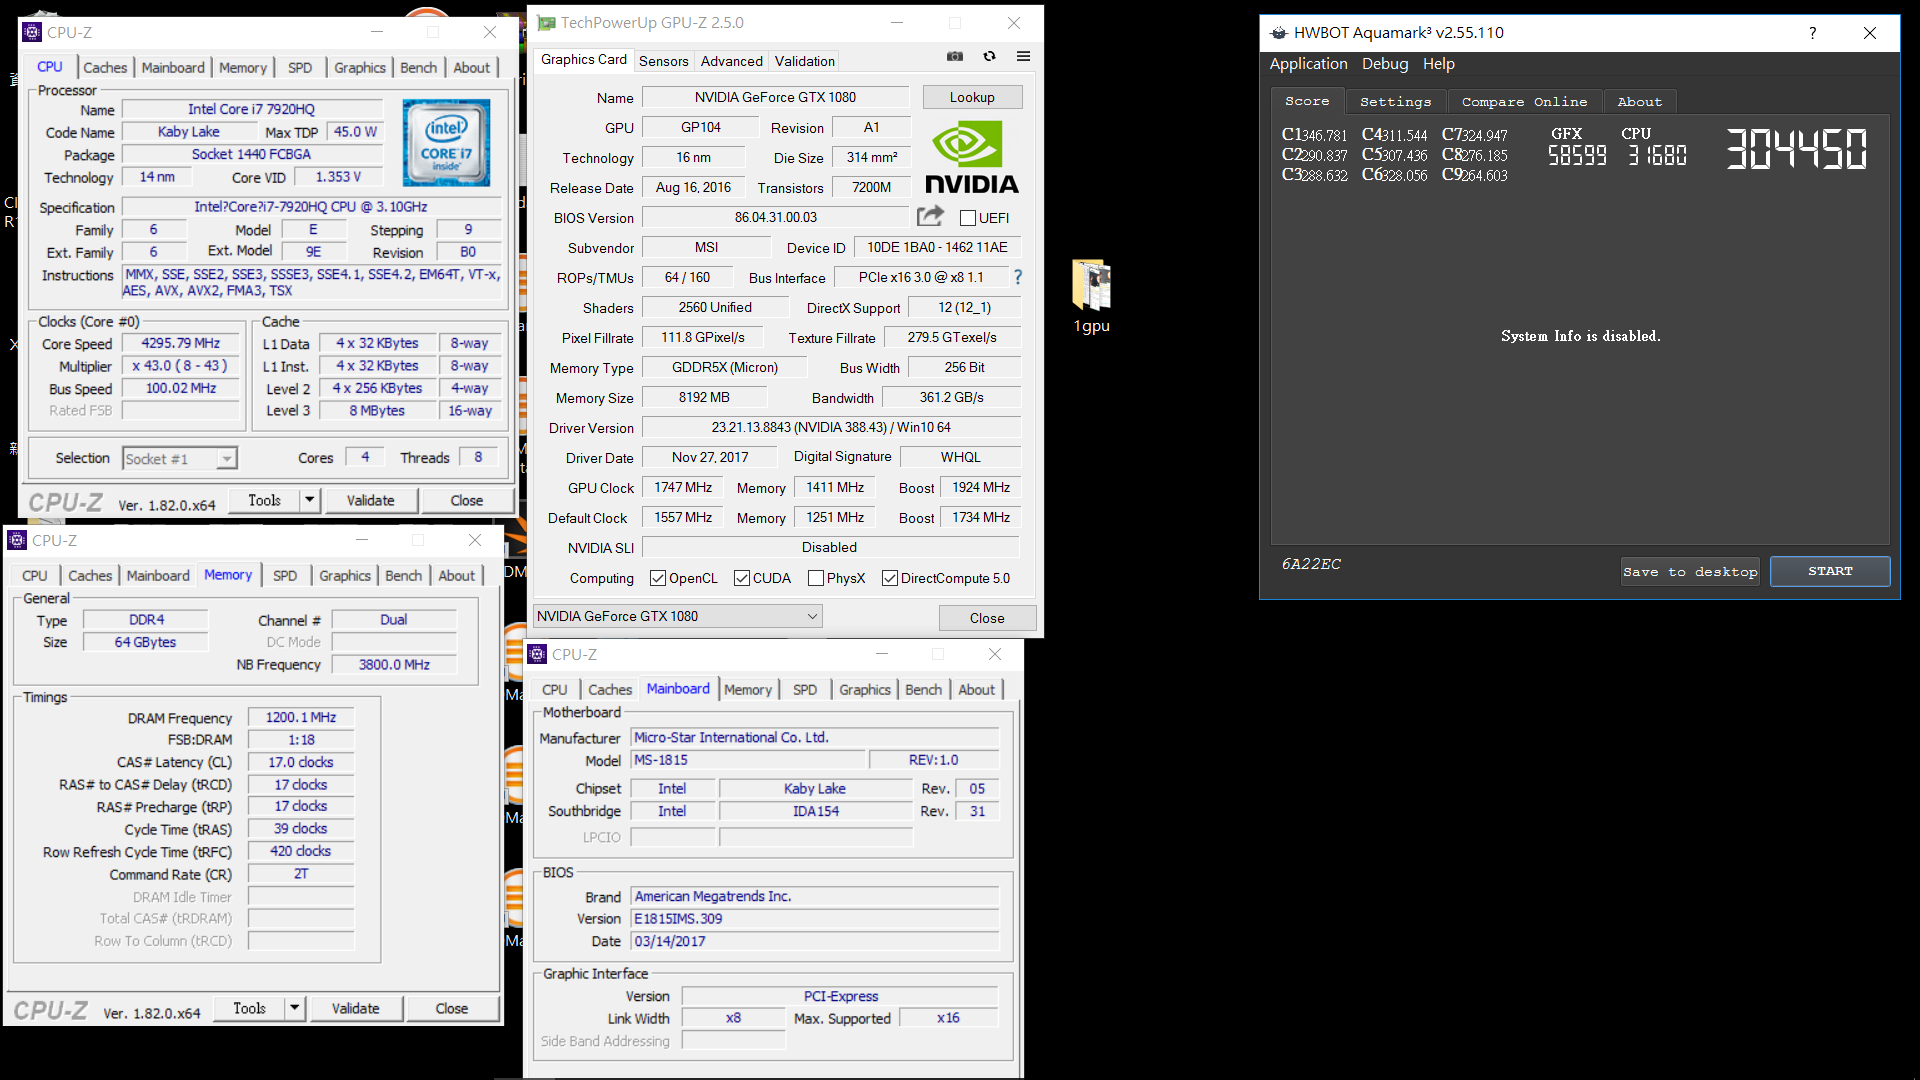This screenshot has height=1080, width=1920.
Task: Open the Validation tab in GPU-Z
Action: tap(804, 61)
